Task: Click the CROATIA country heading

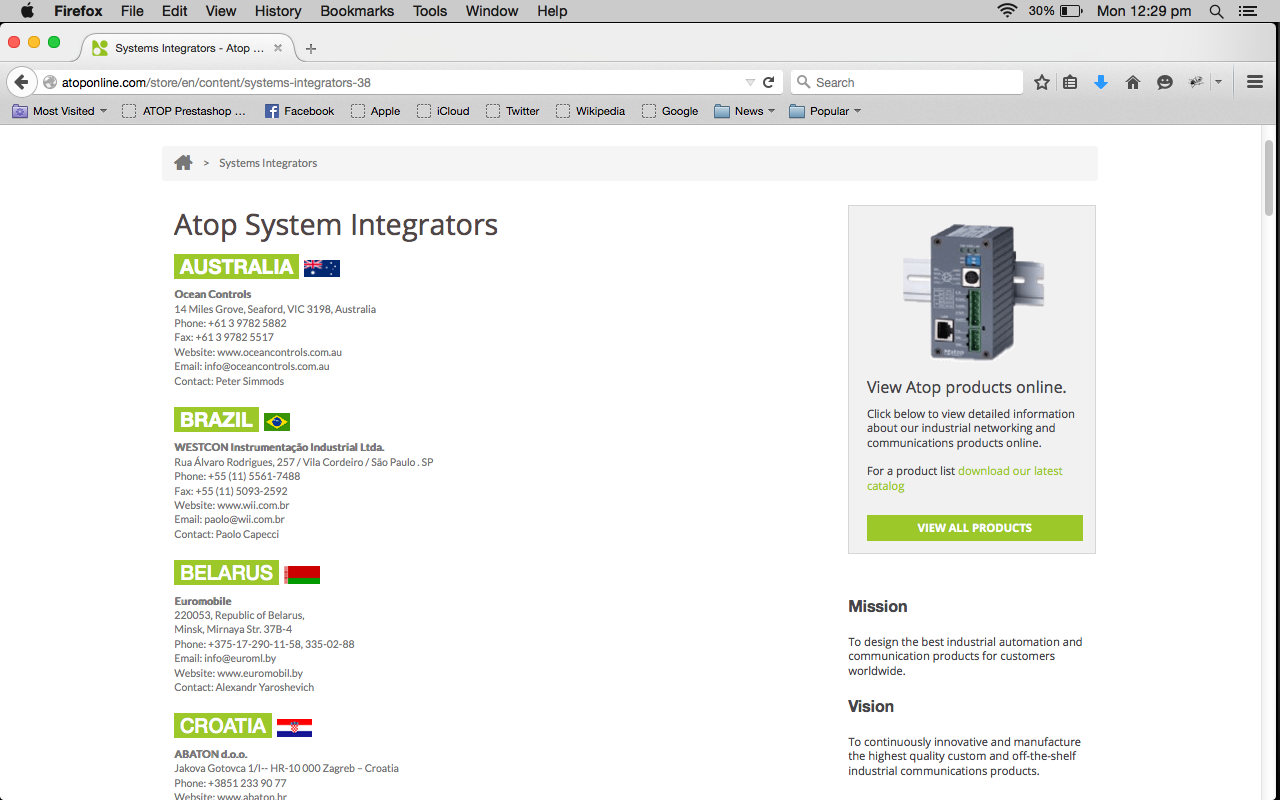Action: click(x=223, y=726)
